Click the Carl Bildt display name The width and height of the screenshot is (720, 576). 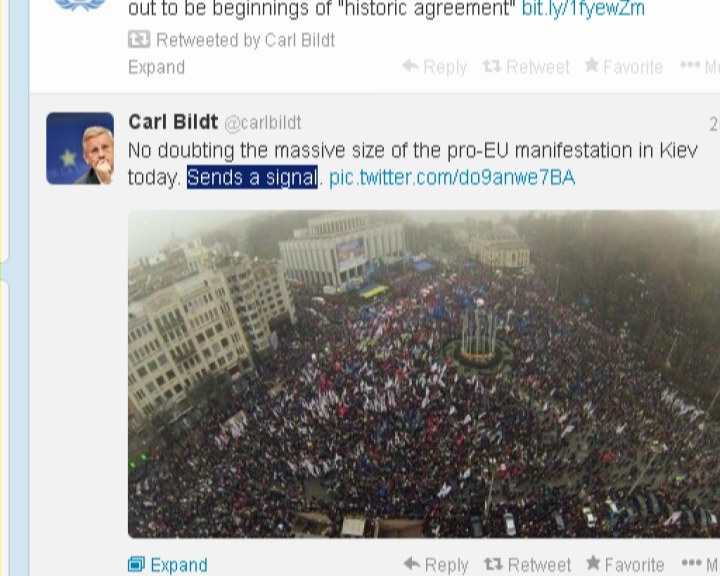click(173, 122)
